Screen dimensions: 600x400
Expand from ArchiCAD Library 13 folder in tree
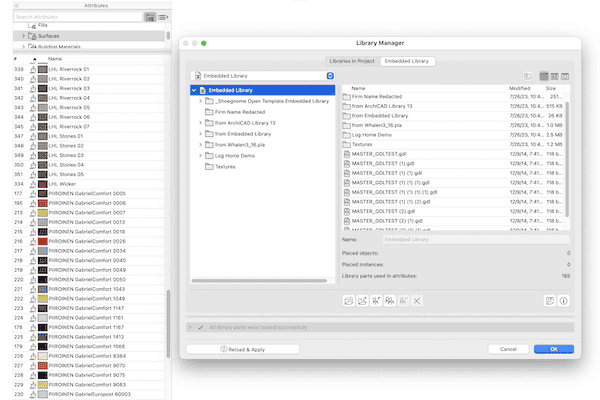[200, 123]
